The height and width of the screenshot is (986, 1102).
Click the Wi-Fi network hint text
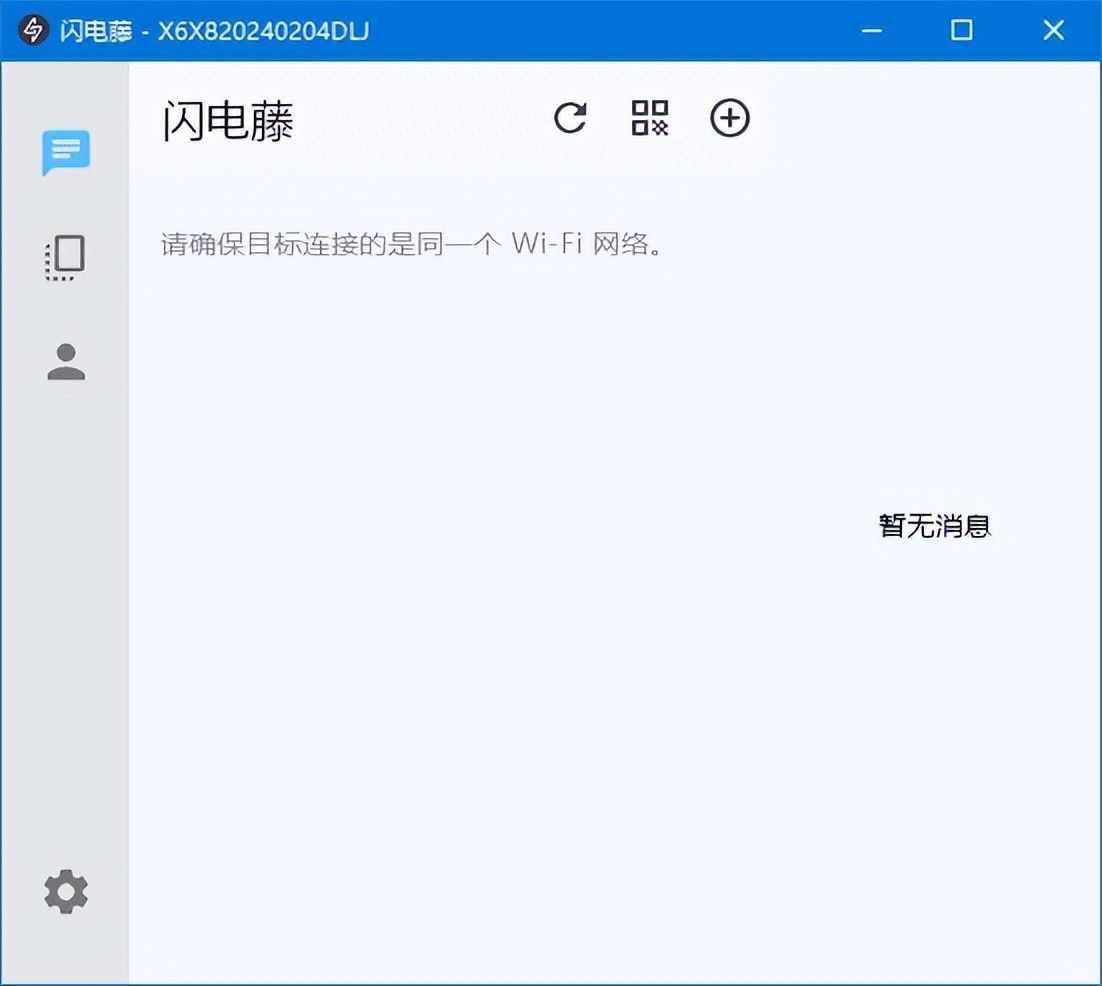click(412, 244)
